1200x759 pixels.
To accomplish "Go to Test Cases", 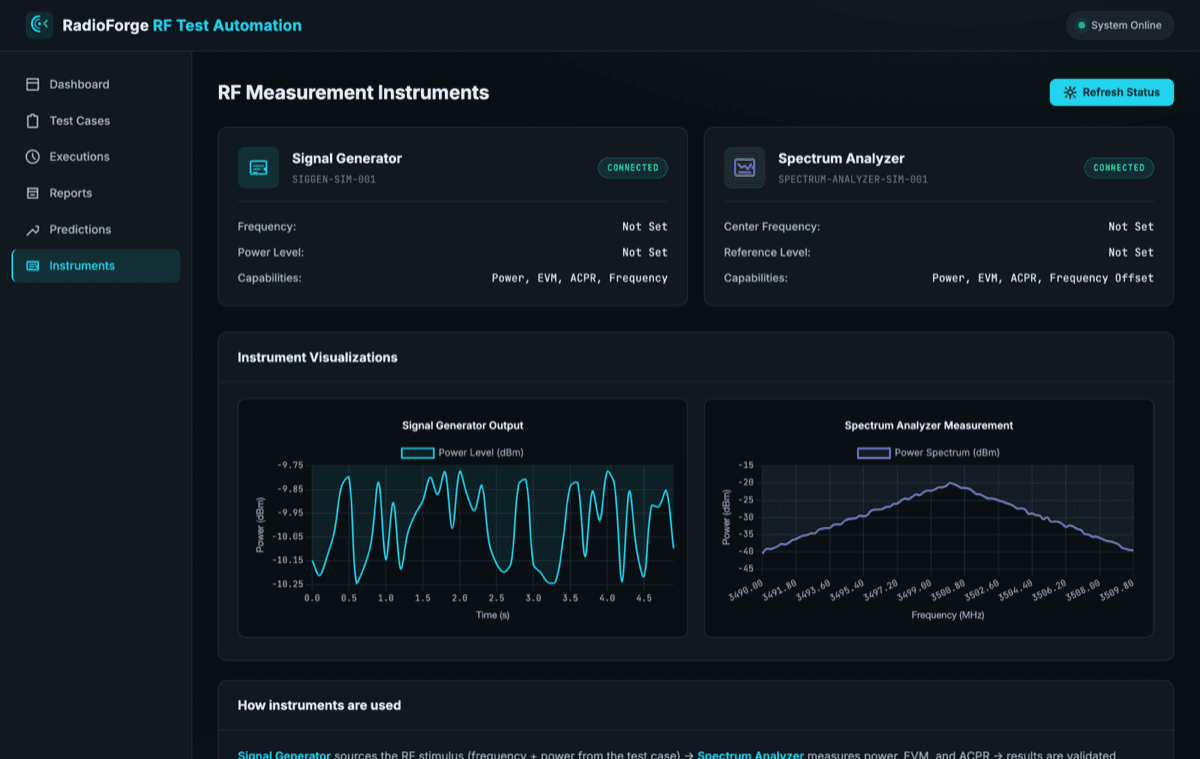I will [96, 121].
